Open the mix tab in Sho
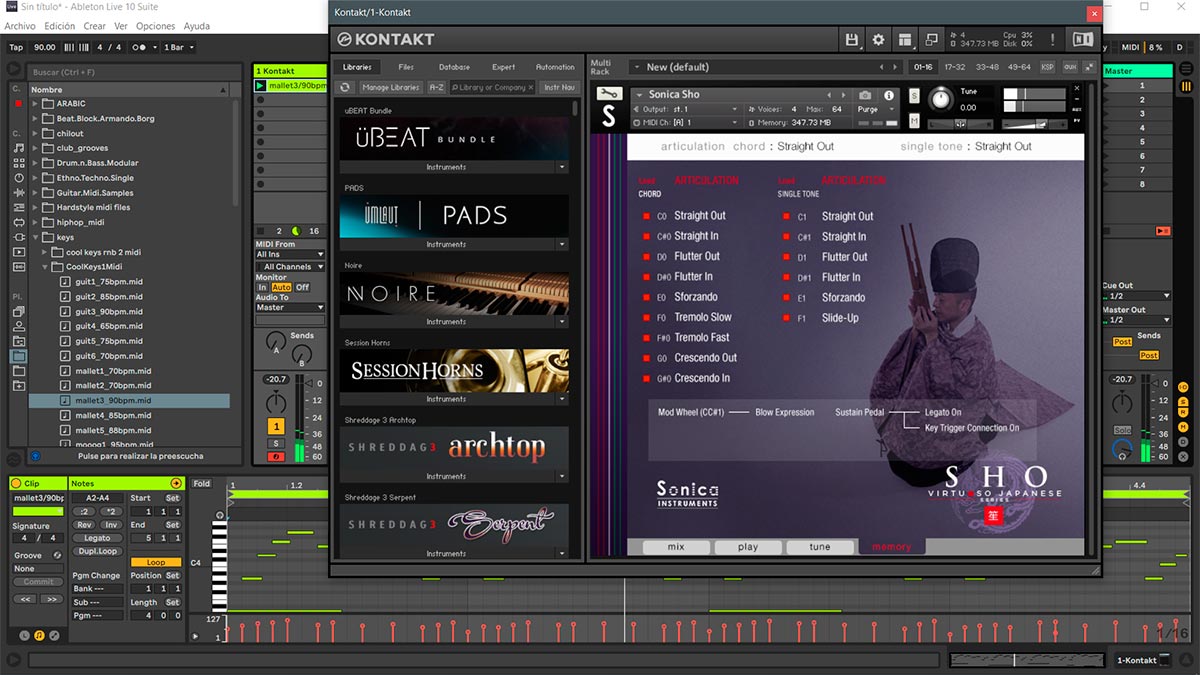Screen dimensions: 1200x675 (676, 547)
